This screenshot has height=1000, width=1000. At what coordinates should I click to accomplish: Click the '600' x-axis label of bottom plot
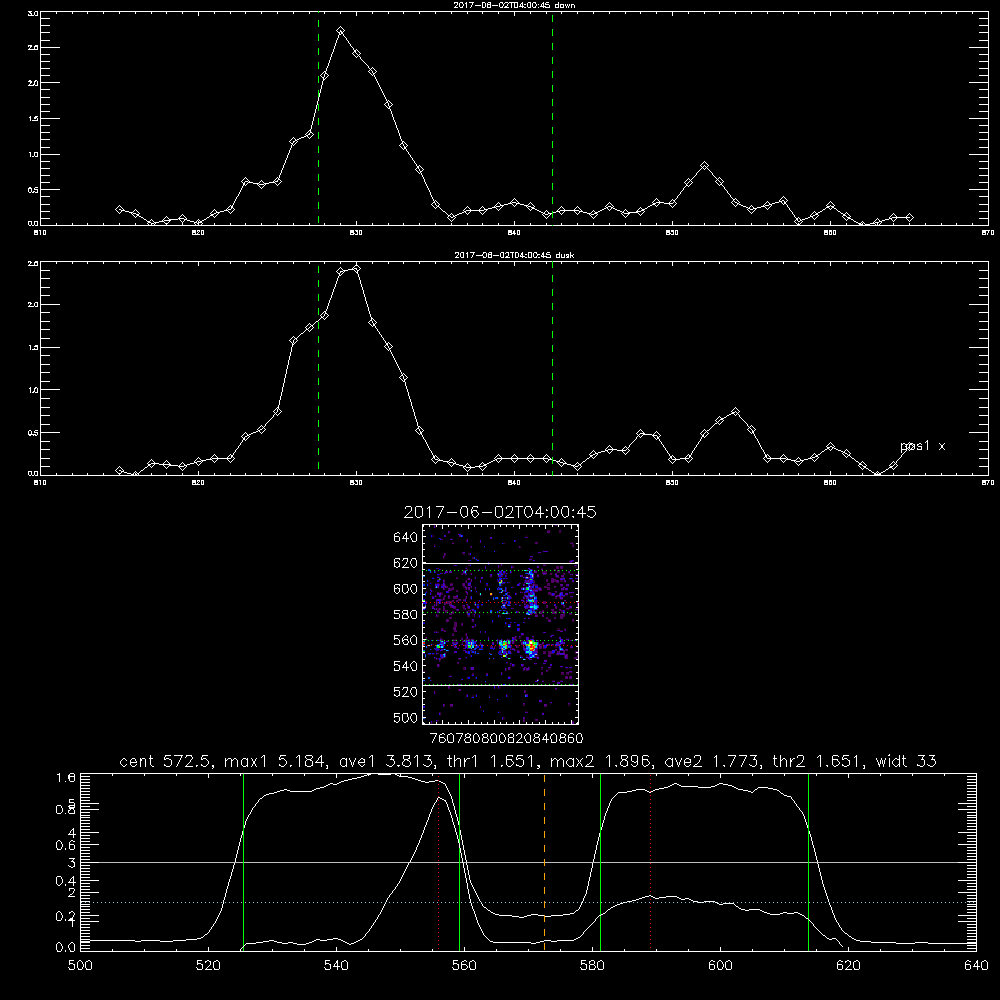click(x=720, y=966)
